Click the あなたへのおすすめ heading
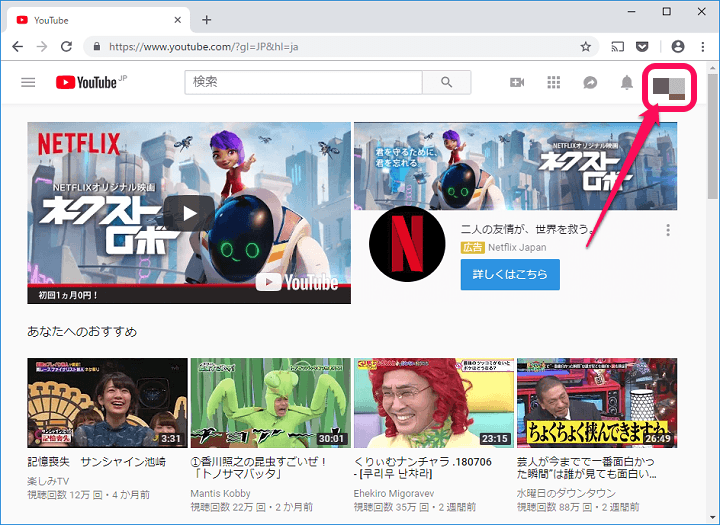720x525 pixels. click(82, 331)
